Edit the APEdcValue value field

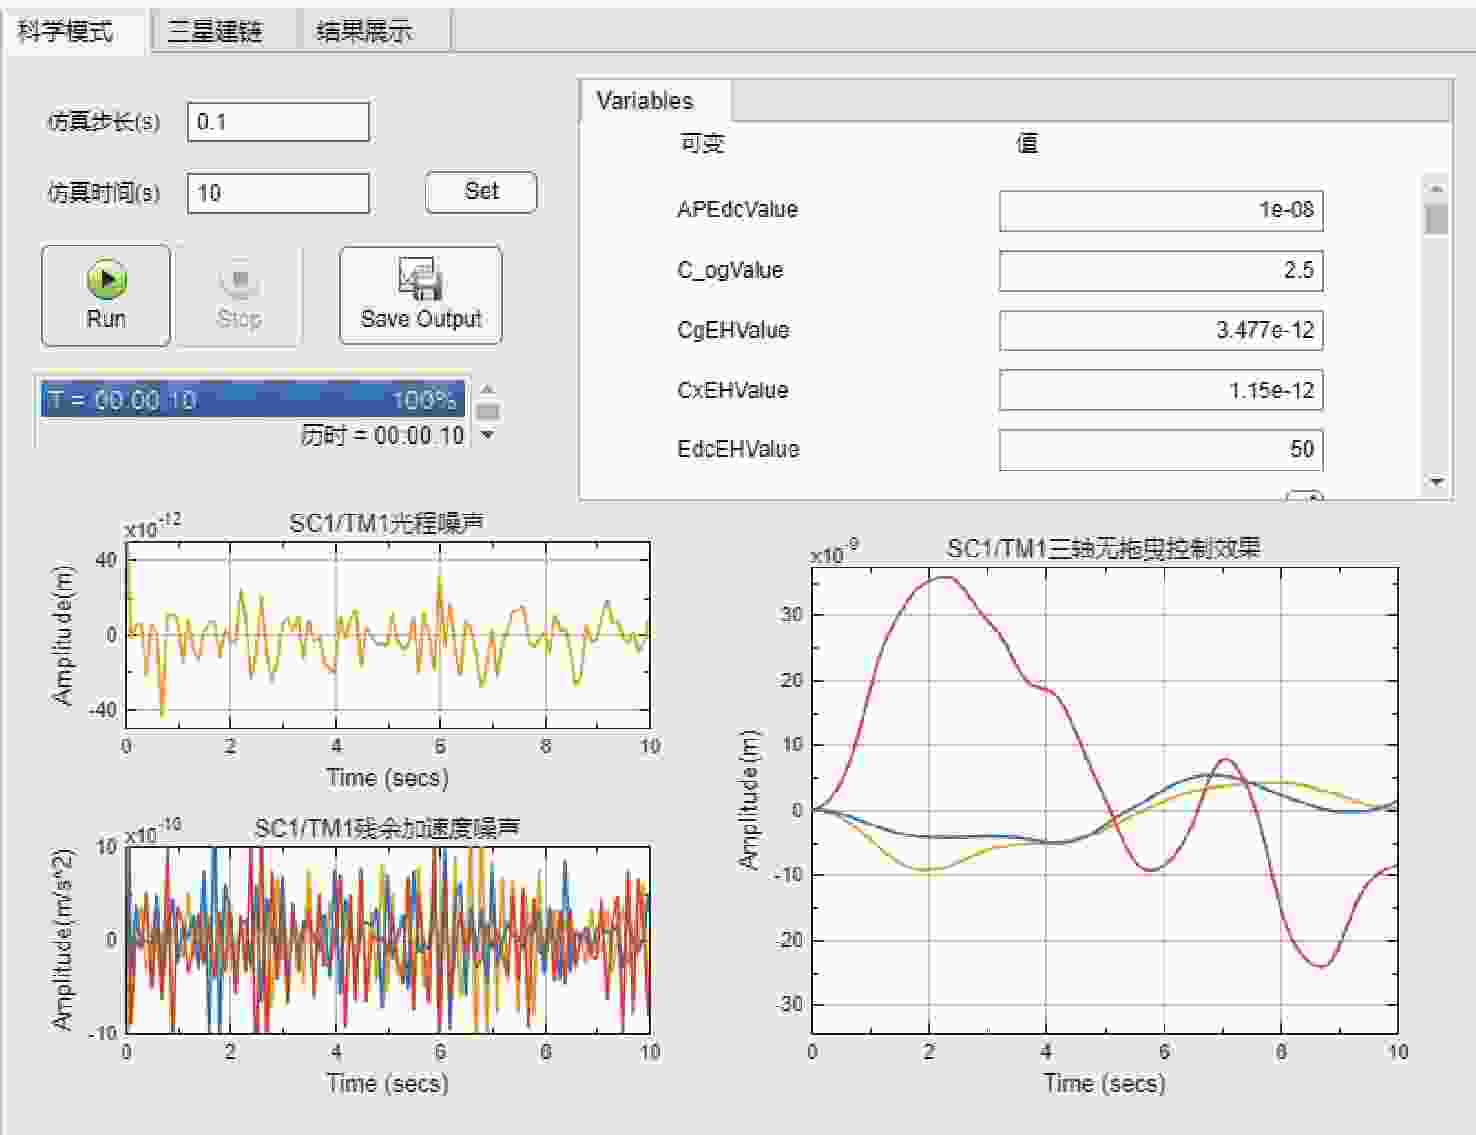point(1161,210)
